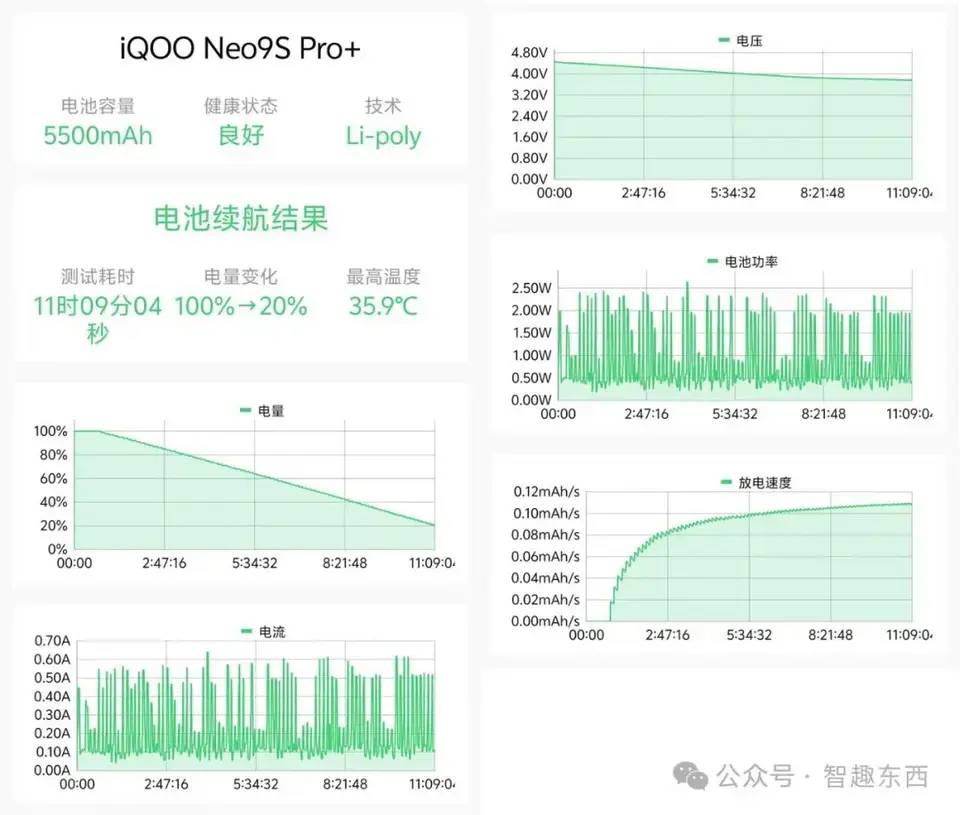
Task: Click the 60% axis label in 电量 chart
Action: tap(53, 479)
